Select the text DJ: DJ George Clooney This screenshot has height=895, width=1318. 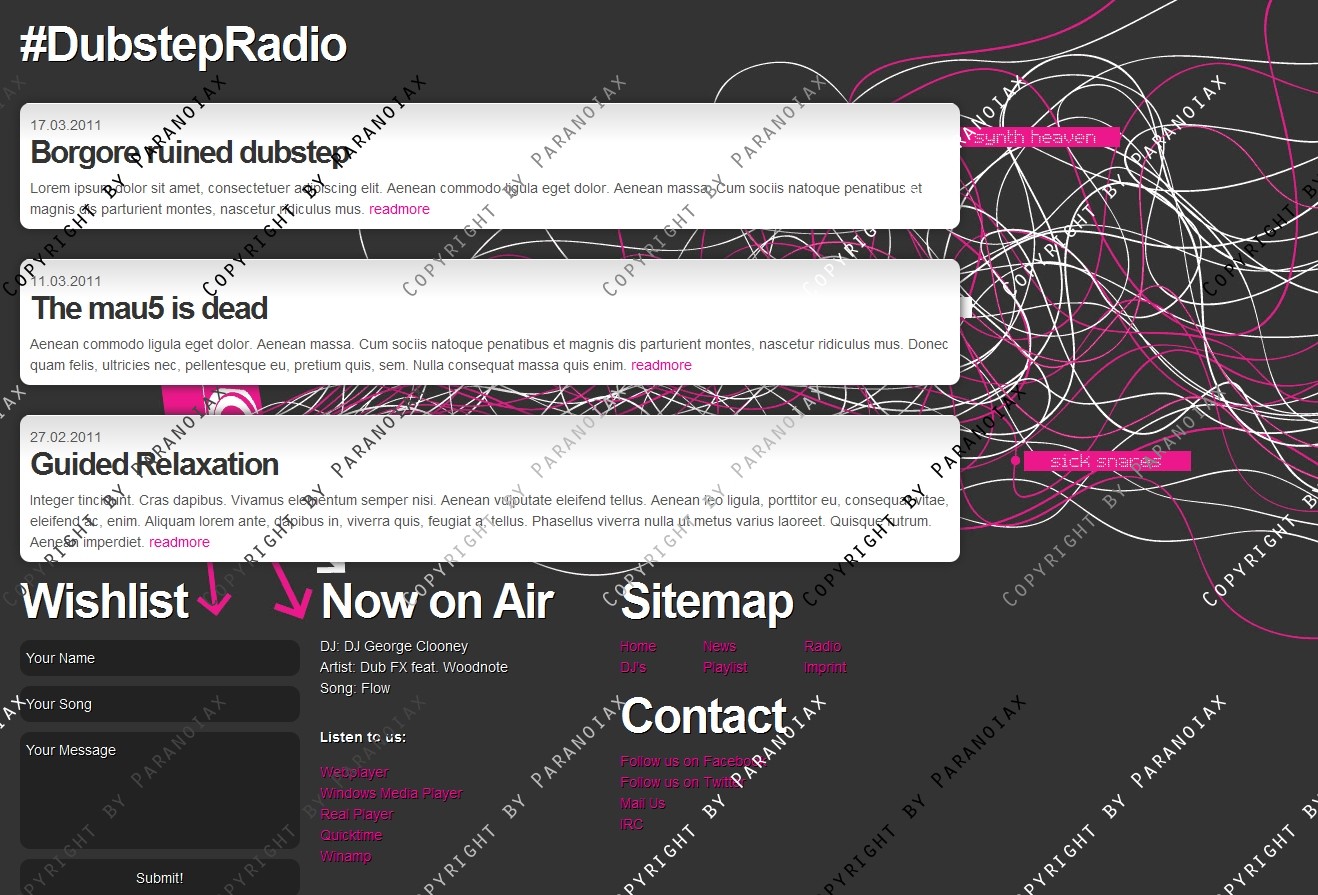pos(394,646)
